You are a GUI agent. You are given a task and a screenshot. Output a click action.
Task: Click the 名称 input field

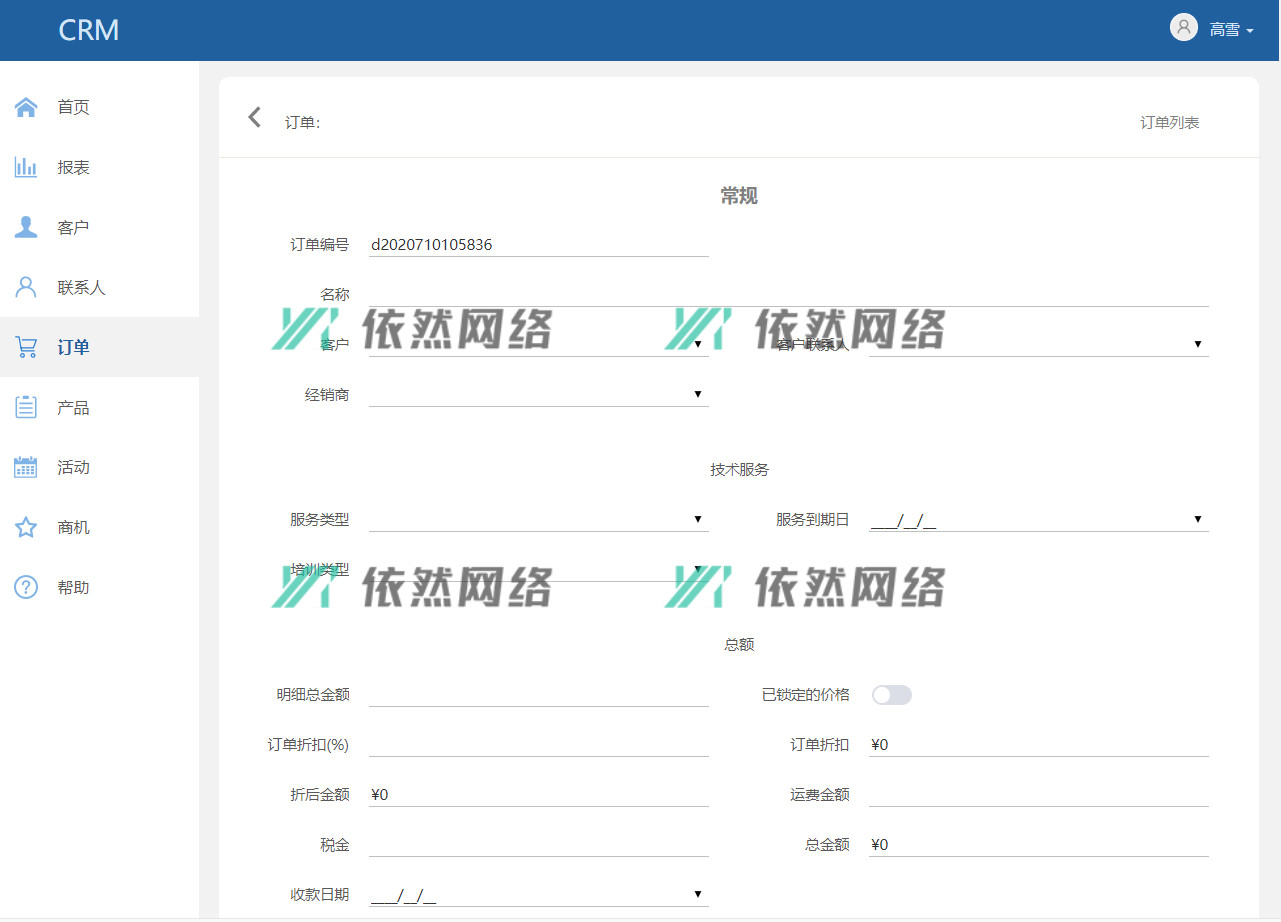788,294
